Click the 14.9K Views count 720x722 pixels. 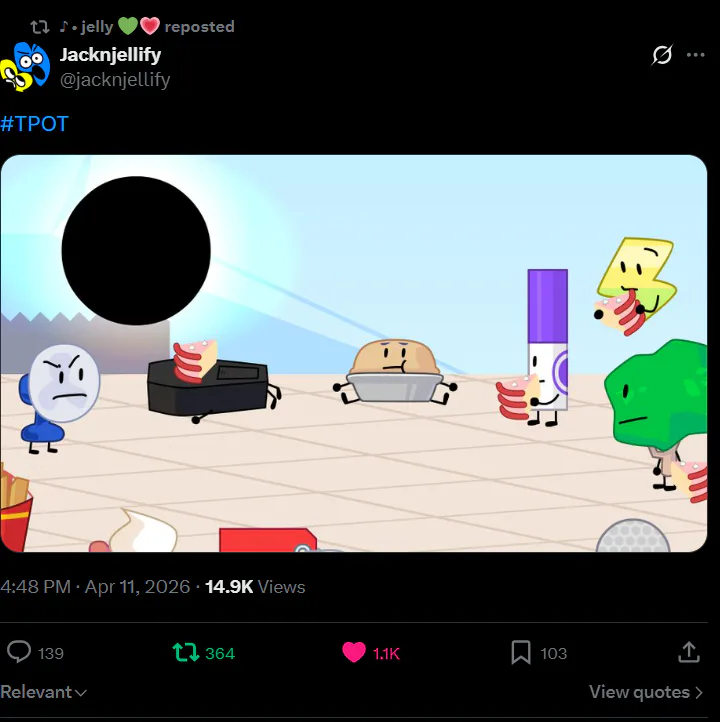click(255, 587)
